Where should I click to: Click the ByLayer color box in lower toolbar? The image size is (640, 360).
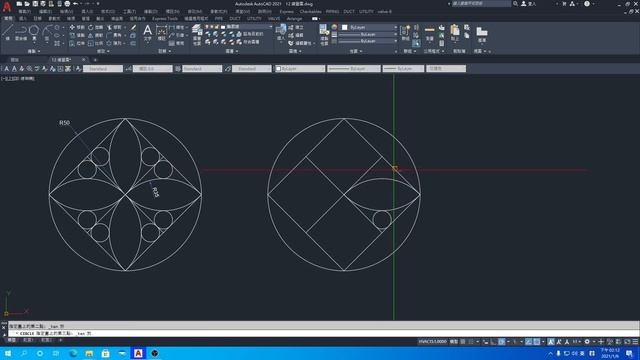click(x=299, y=69)
